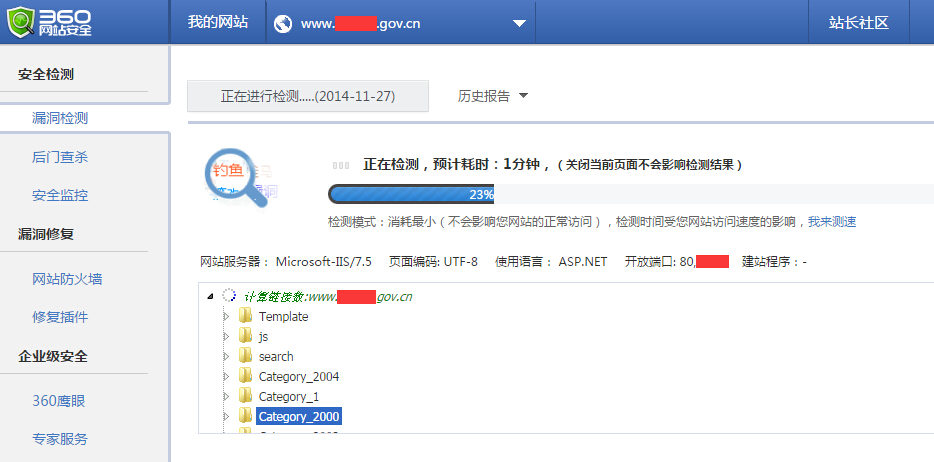Open 我的网站 in the top navigation
934x462 pixels.
pyautogui.click(x=217, y=23)
